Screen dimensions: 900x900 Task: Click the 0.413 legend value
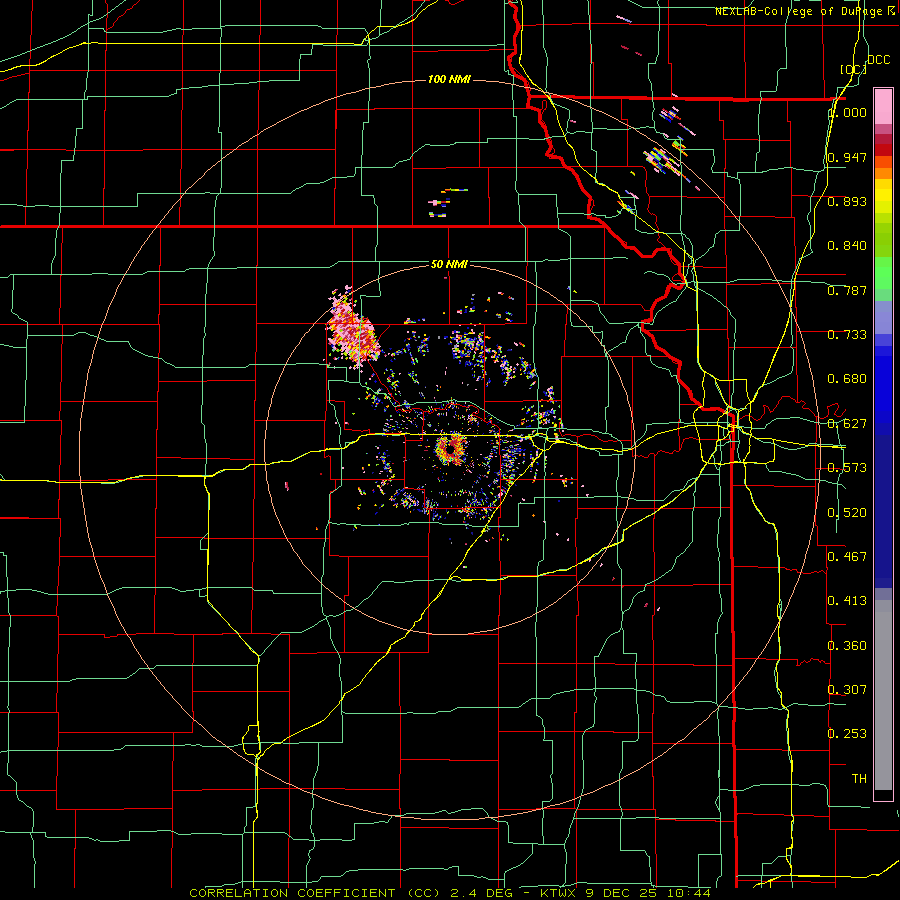[x=847, y=601]
